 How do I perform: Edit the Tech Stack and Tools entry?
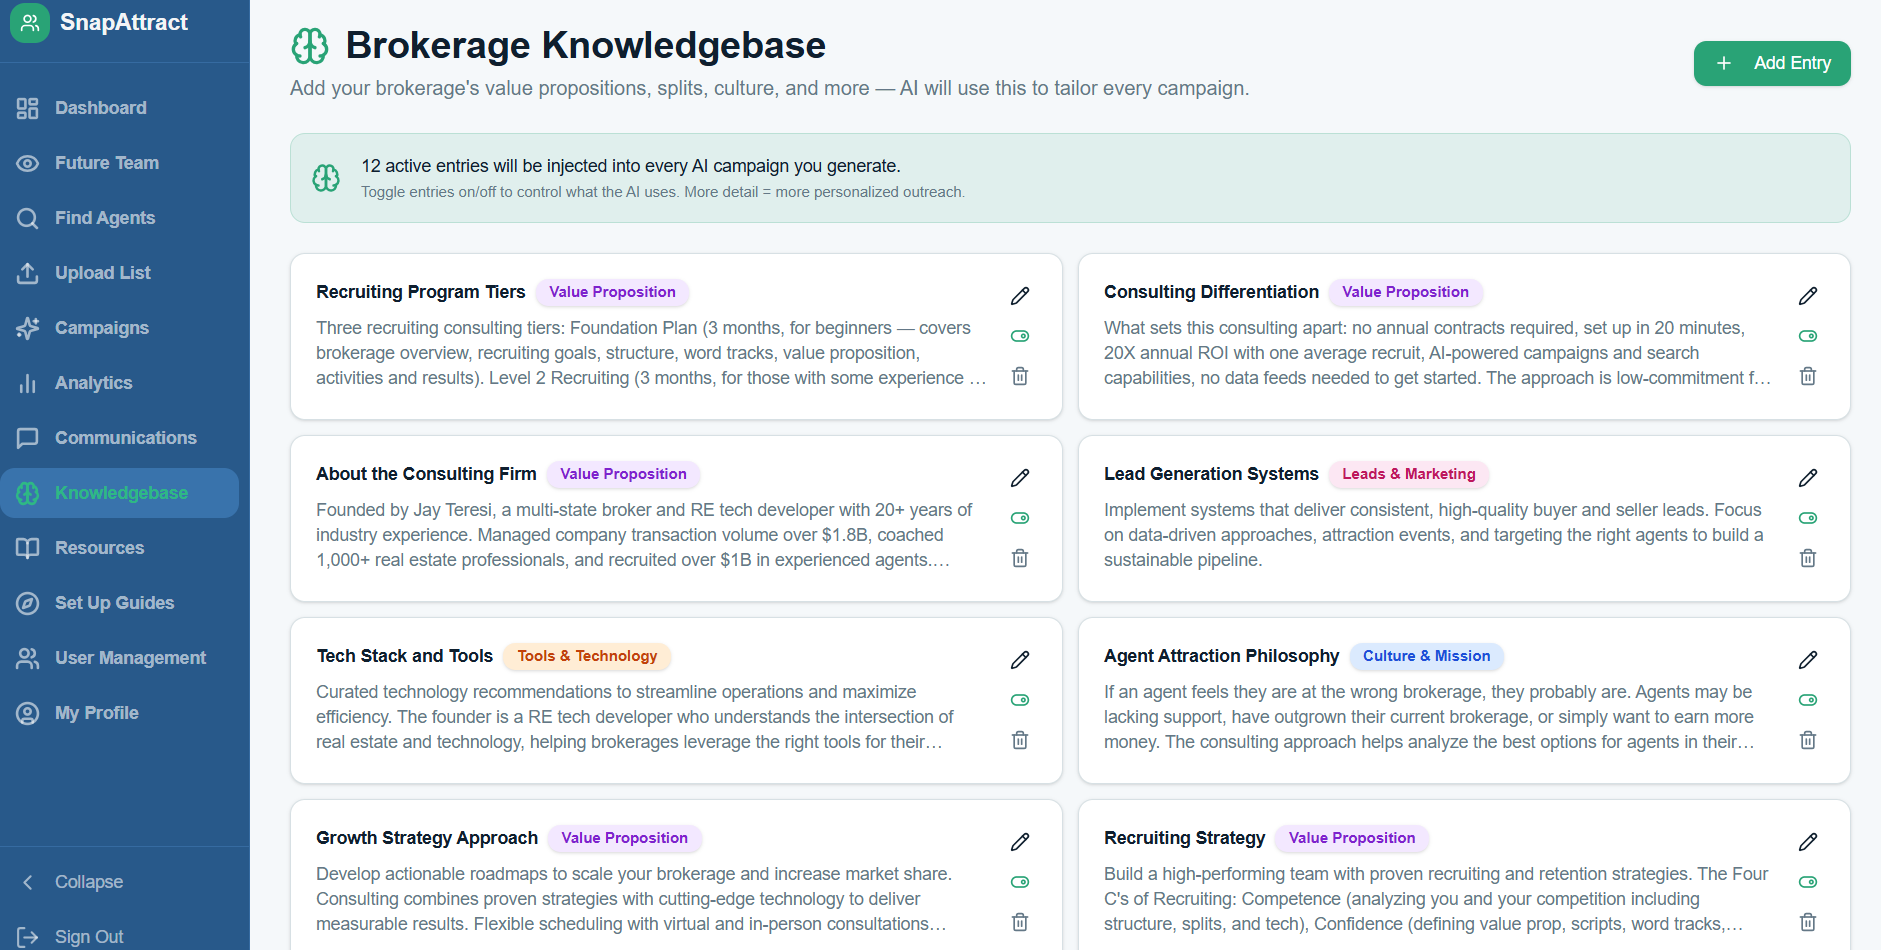click(1020, 660)
